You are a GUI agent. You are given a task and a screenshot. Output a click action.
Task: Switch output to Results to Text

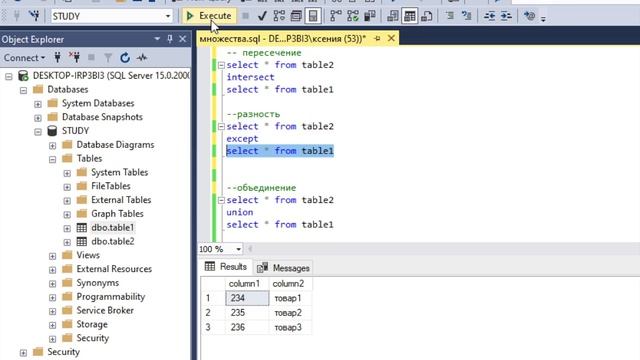(393, 16)
